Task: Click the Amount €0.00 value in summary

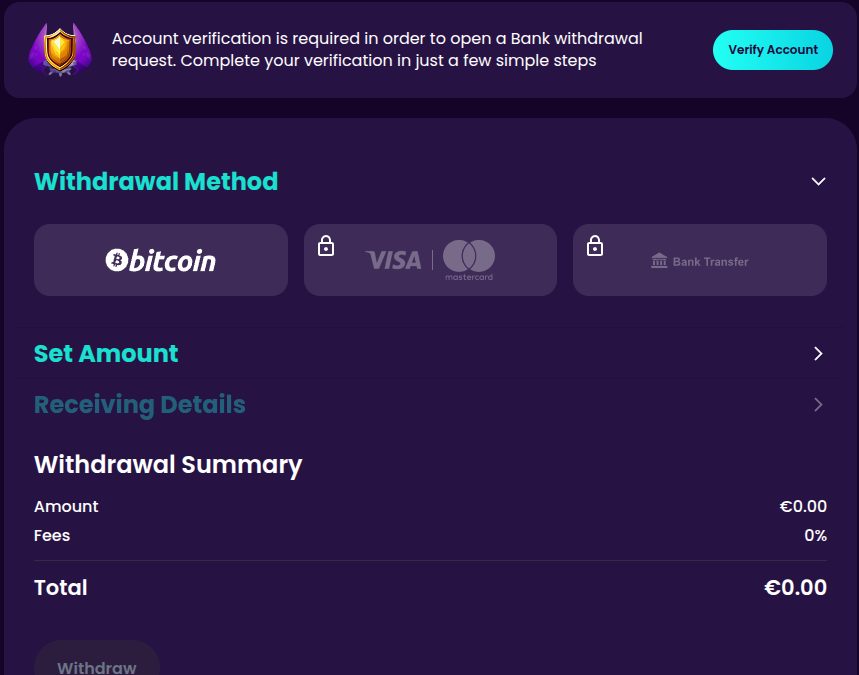Action: point(803,507)
